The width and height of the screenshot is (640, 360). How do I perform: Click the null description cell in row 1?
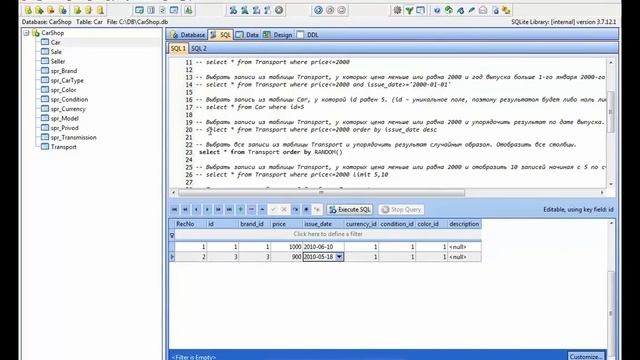coord(464,247)
